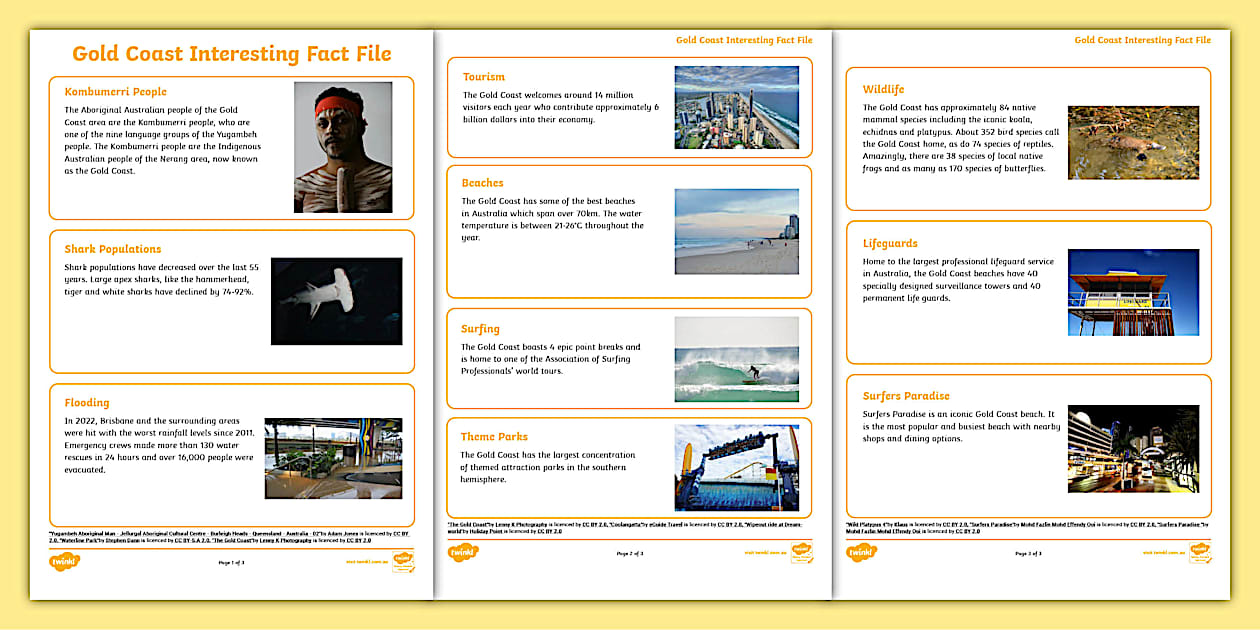Click the 'Kombumerri People' heading
Image resolution: width=1260 pixels, height=630 pixels.
pyautogui.click(x=116, y=92)
